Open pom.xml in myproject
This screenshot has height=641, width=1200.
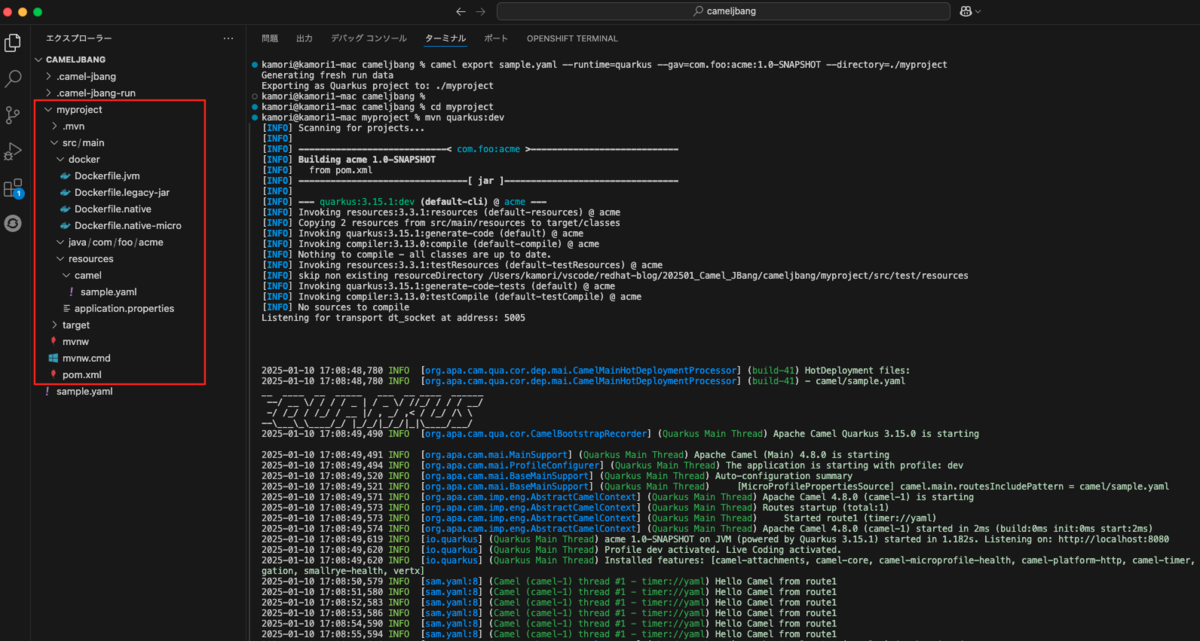pos(80,375)
